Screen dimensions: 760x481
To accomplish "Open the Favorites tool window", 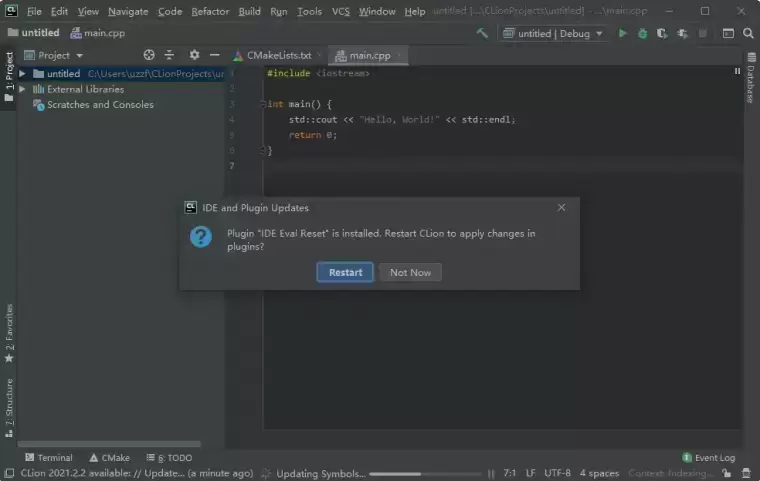I will (x=9, y=333).
